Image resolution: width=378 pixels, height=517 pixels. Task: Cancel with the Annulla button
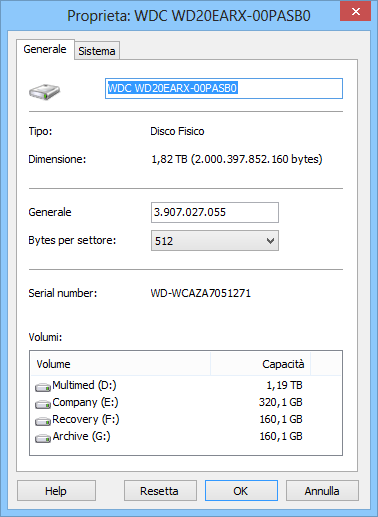322,491
